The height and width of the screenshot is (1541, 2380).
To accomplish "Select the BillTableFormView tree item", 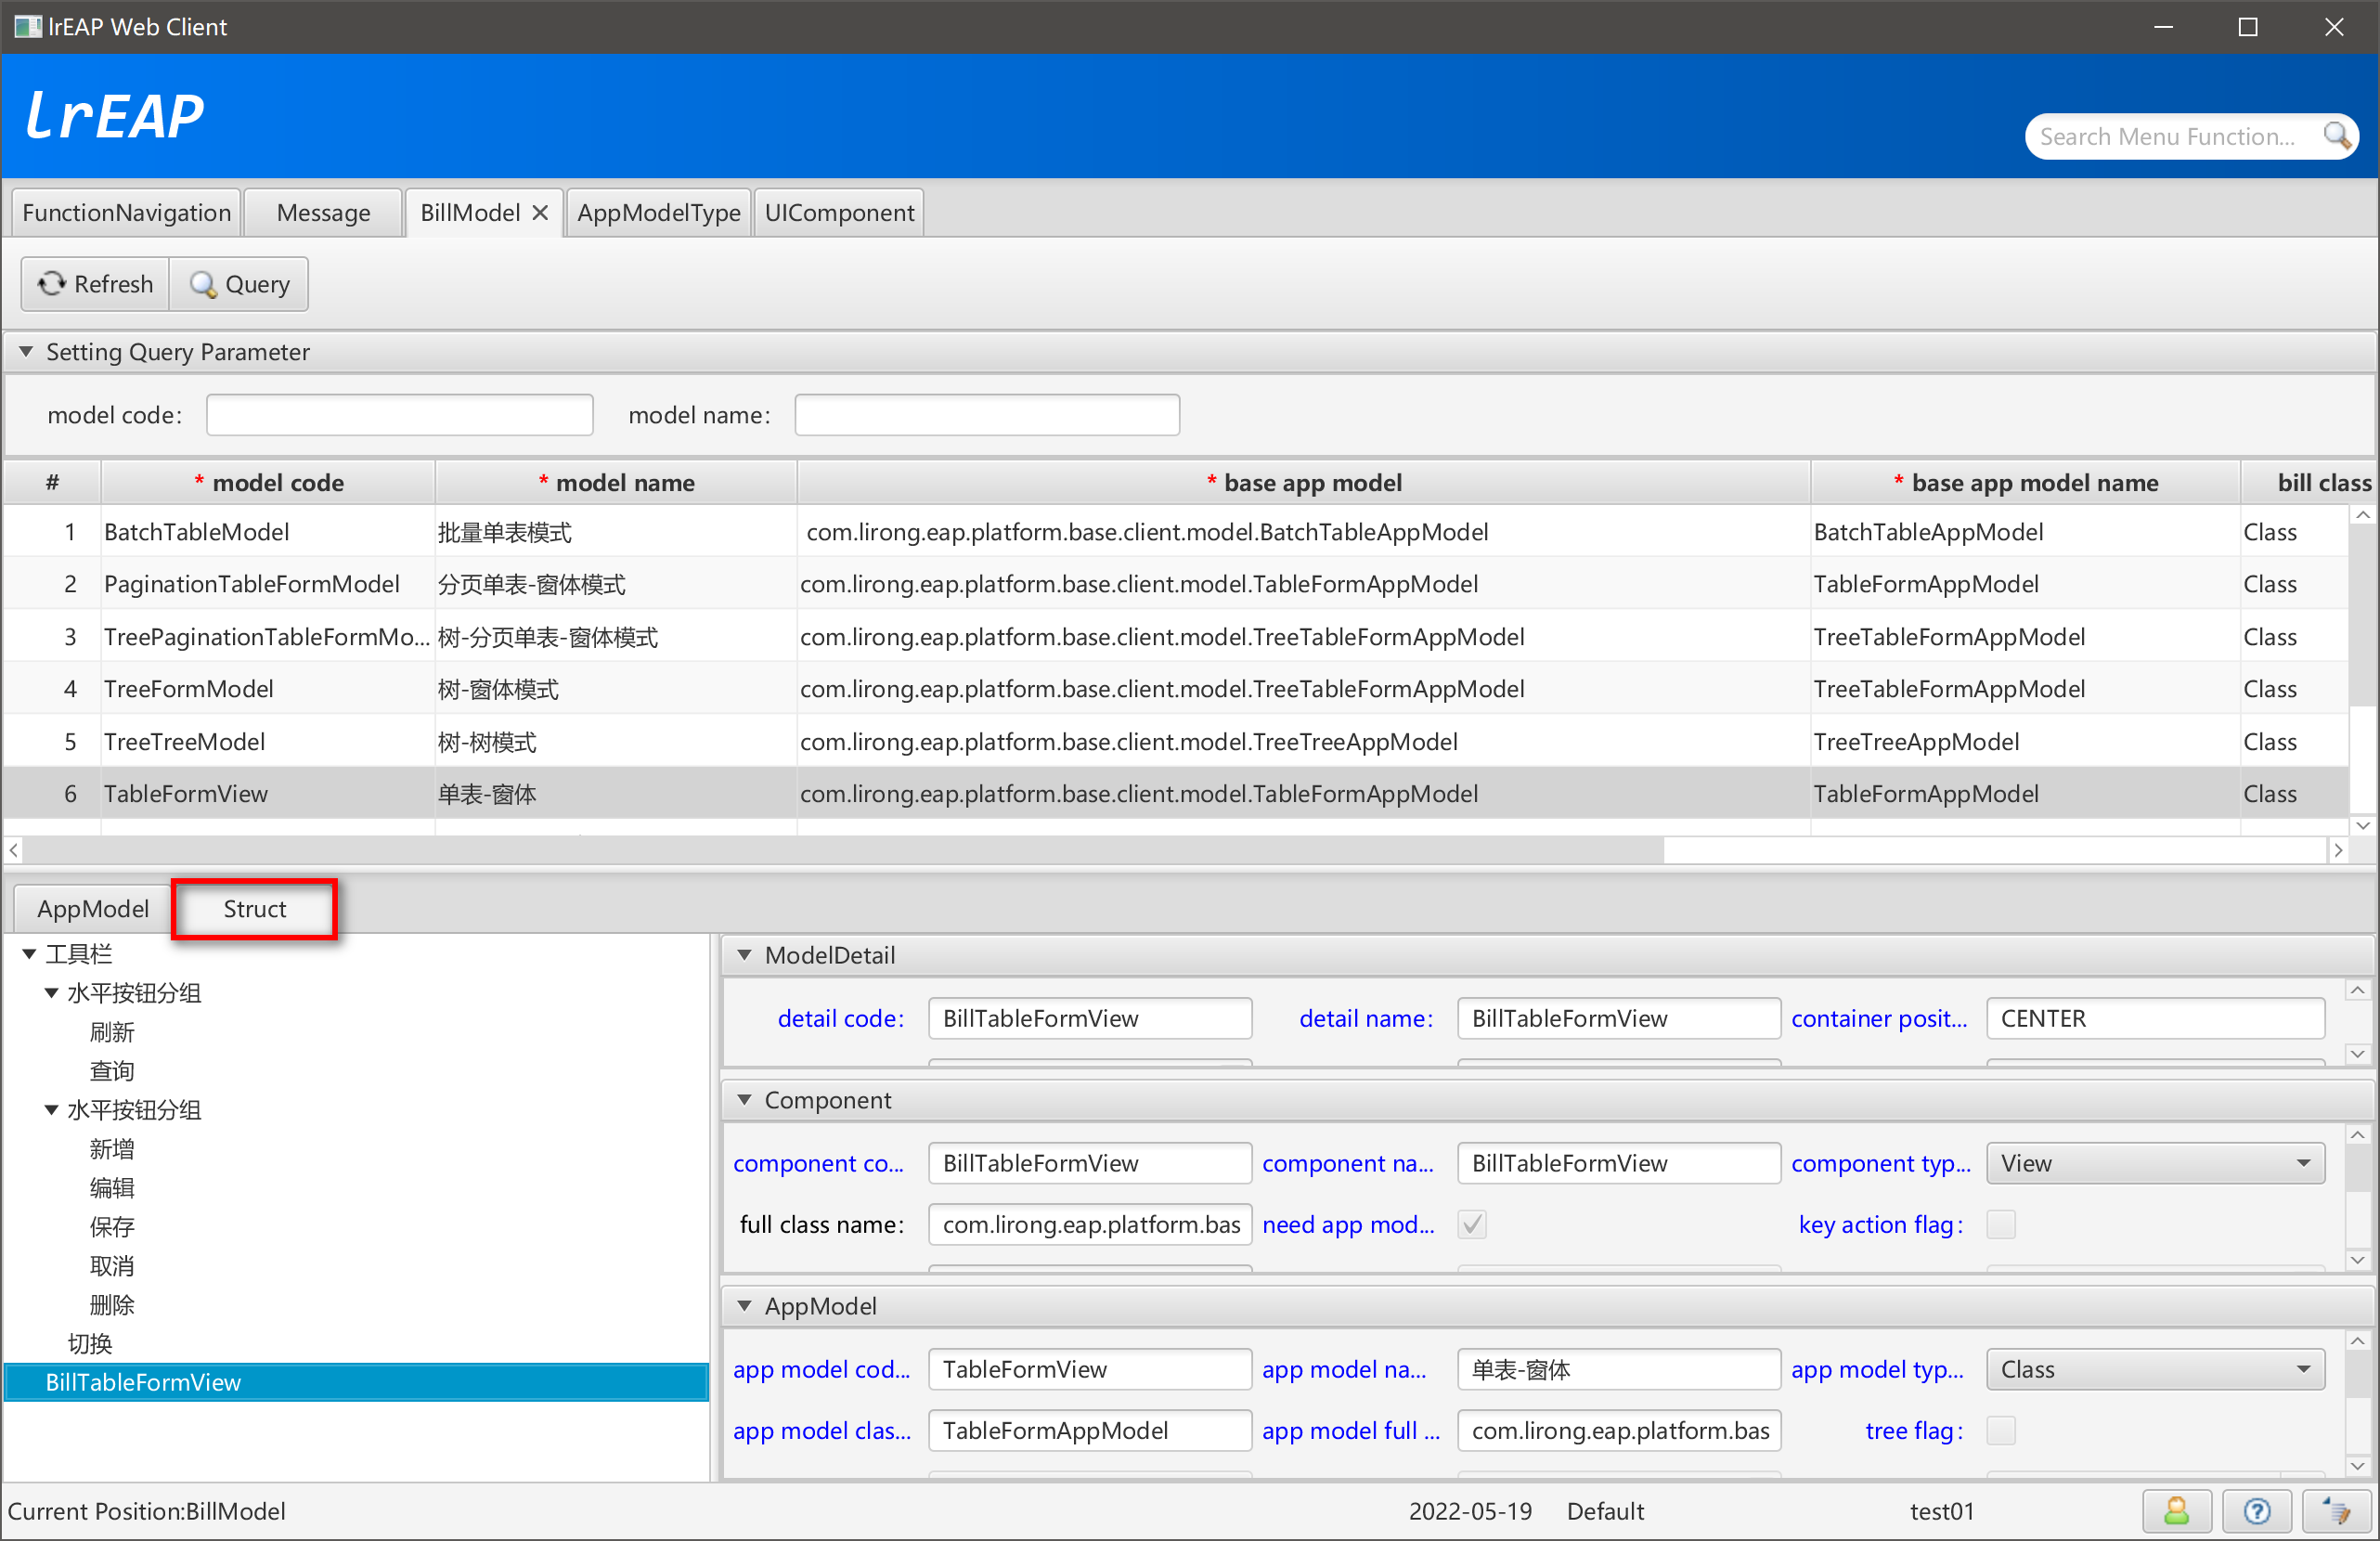I will point(356,1382).
